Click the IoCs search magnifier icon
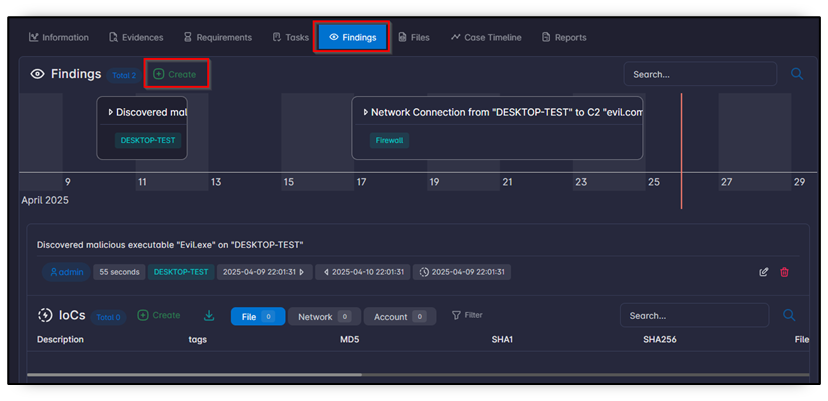The width and height of the screenshot is (828, 401). [789, 315]
